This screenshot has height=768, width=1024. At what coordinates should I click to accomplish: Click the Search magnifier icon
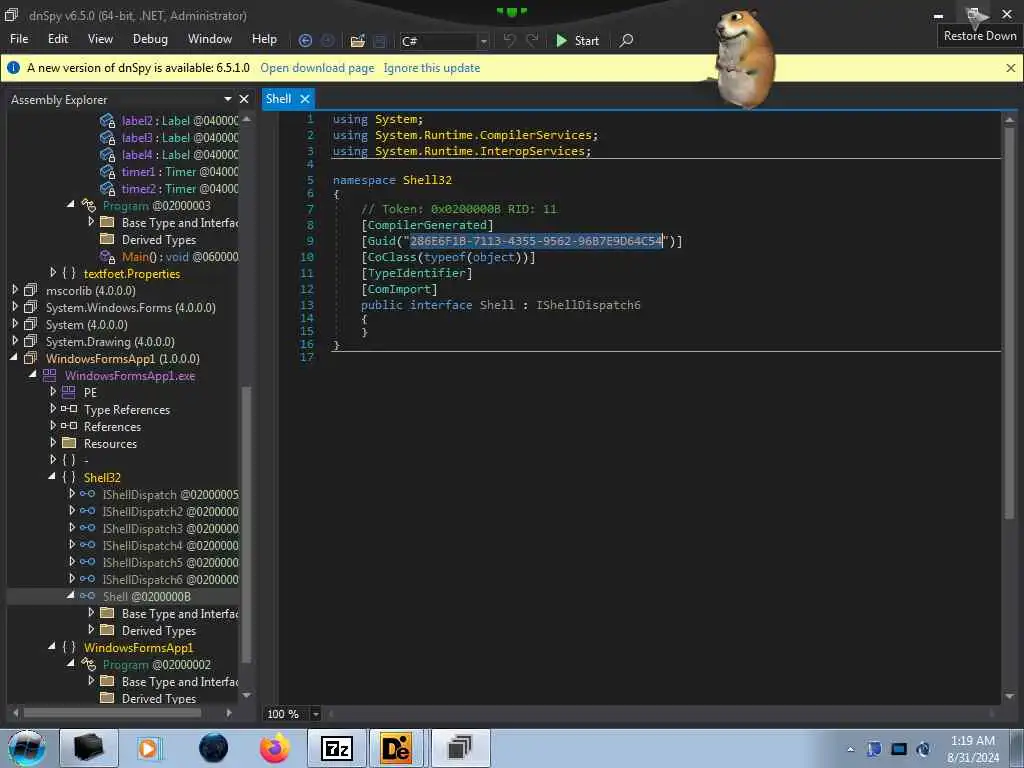[626, 40]
